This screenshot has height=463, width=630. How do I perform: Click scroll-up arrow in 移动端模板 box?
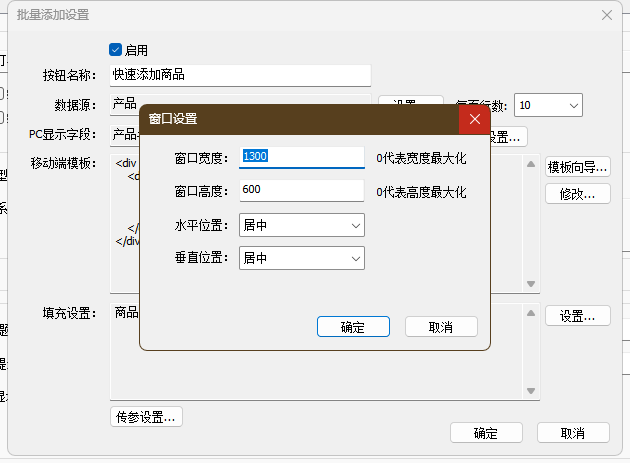coord(530,163)
